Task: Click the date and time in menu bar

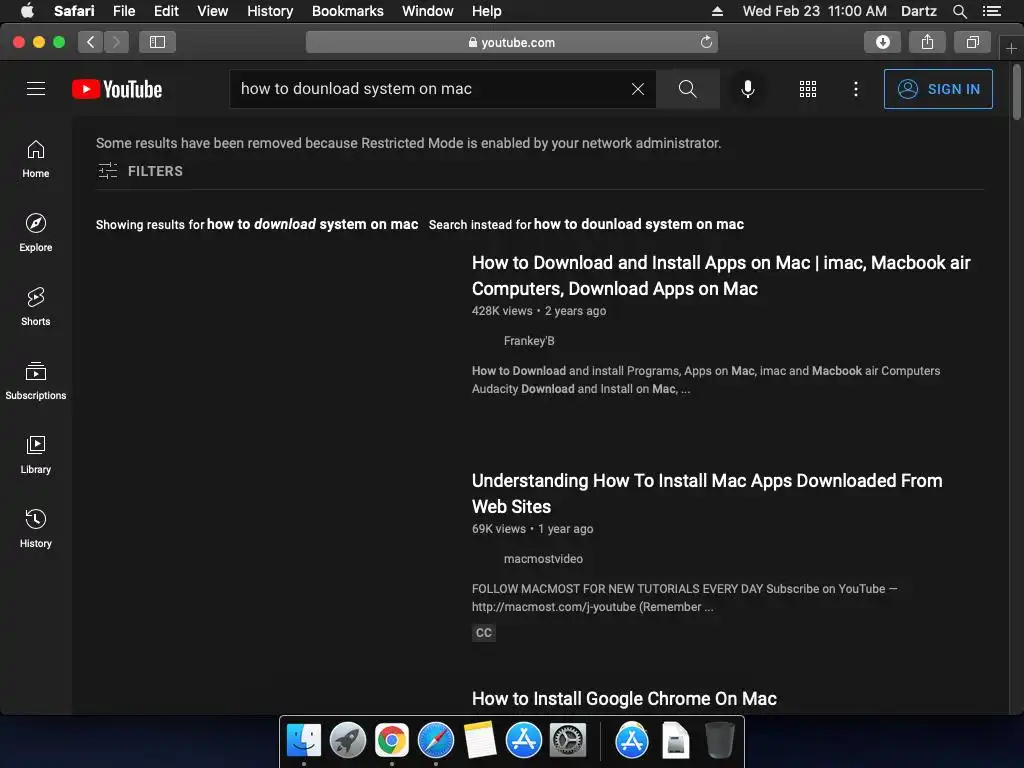Action: tap(814, 11)
